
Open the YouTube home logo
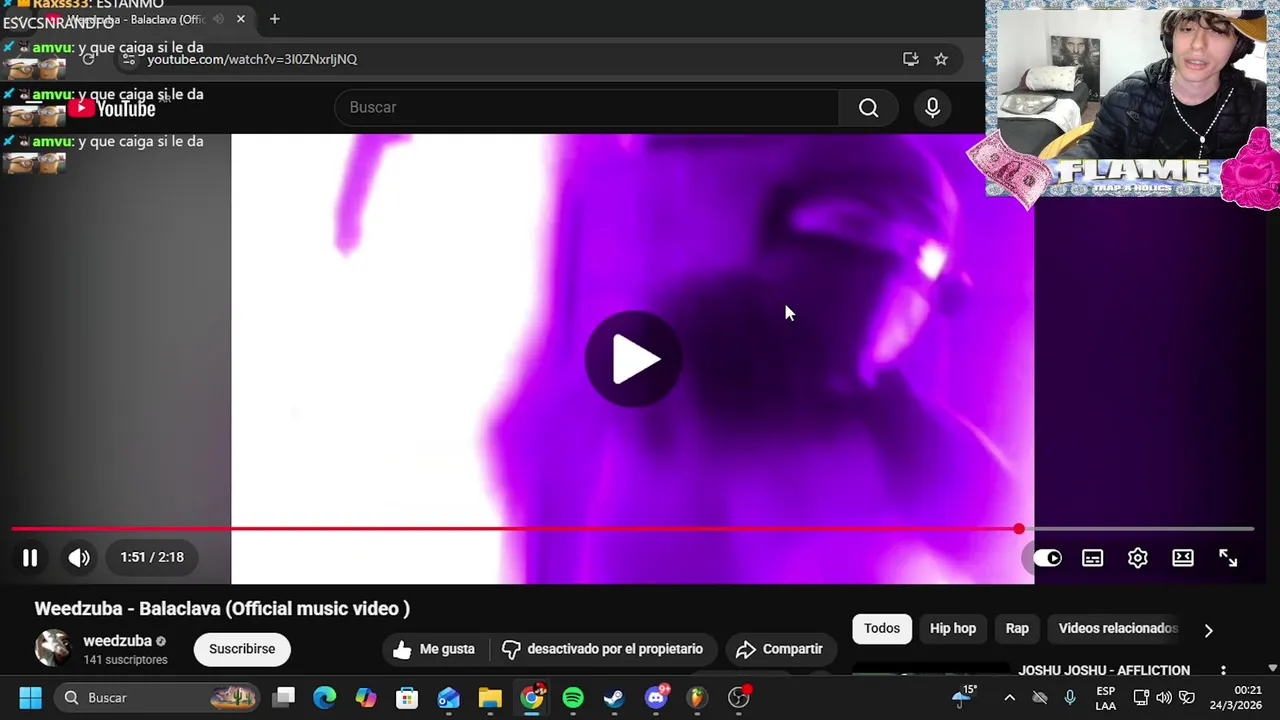pyautogui.click(x=112, y=108)
